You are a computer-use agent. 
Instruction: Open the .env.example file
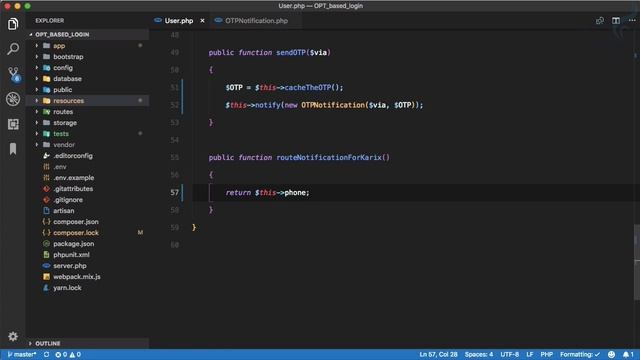(88, 178)
